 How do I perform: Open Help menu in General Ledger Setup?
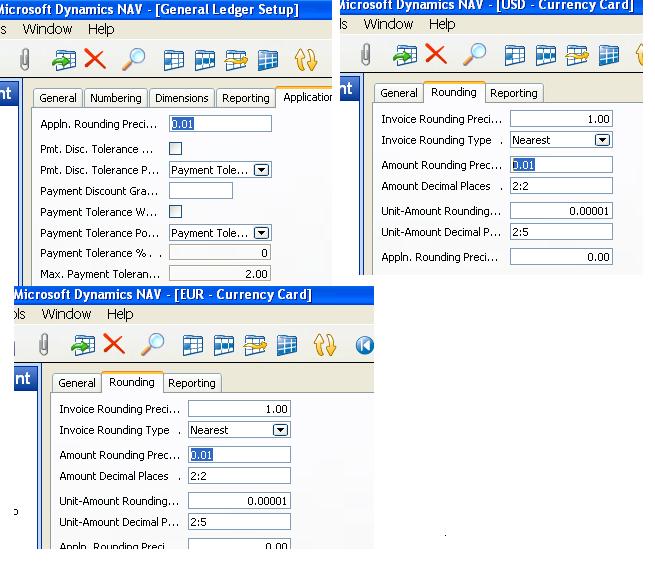[x=101, y=29]
